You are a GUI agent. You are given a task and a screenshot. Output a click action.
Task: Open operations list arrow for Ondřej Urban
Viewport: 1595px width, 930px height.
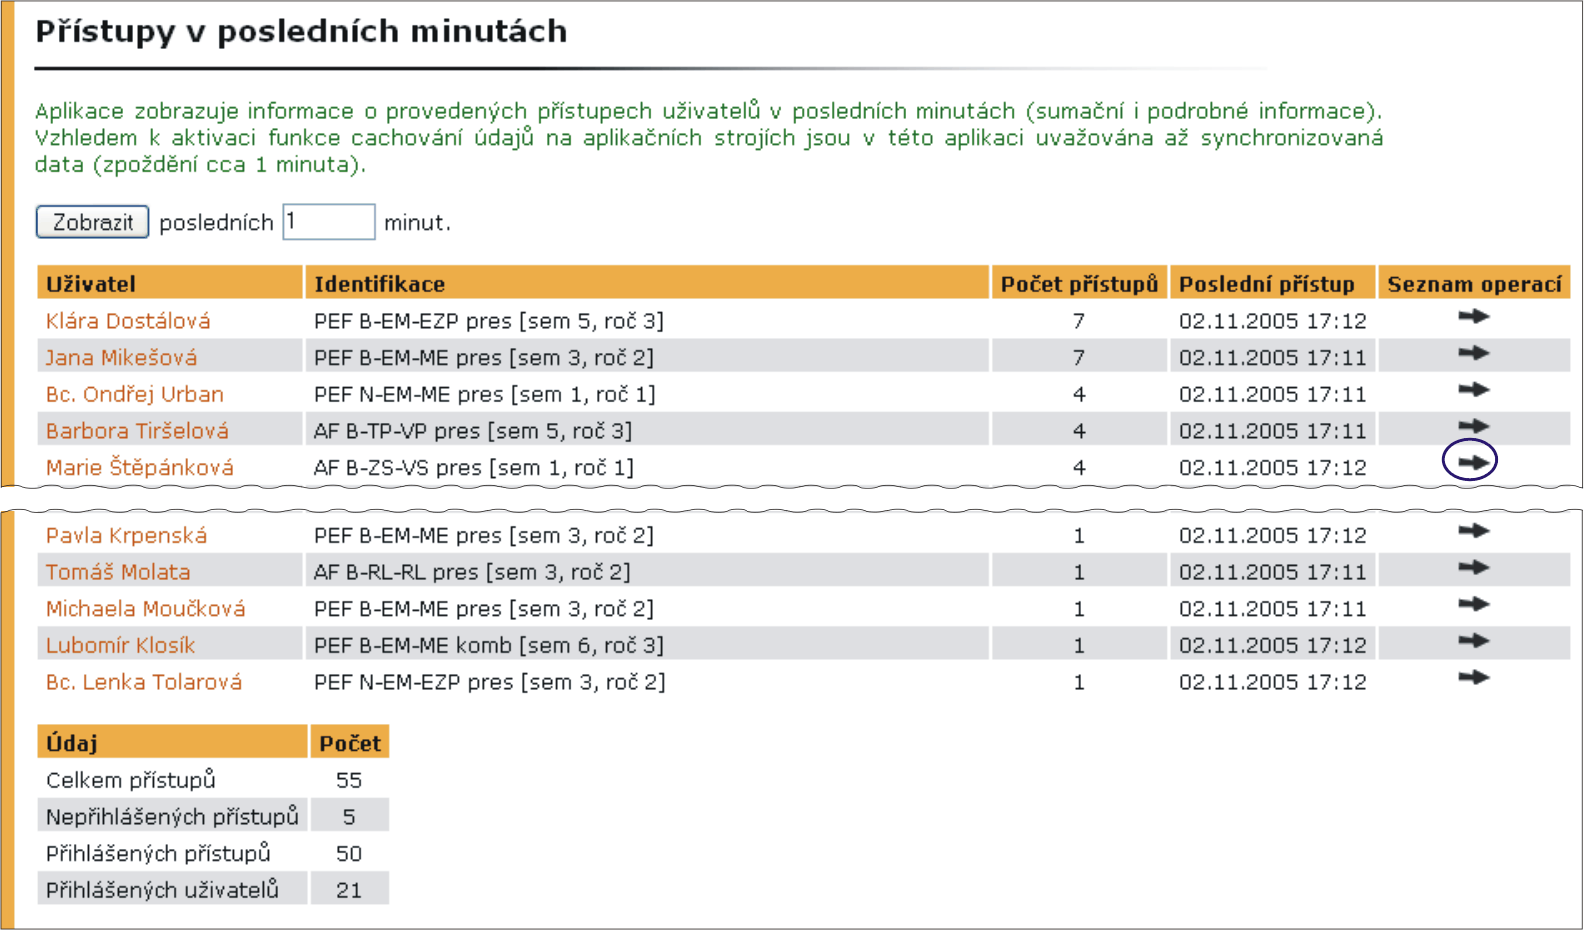1473,390
